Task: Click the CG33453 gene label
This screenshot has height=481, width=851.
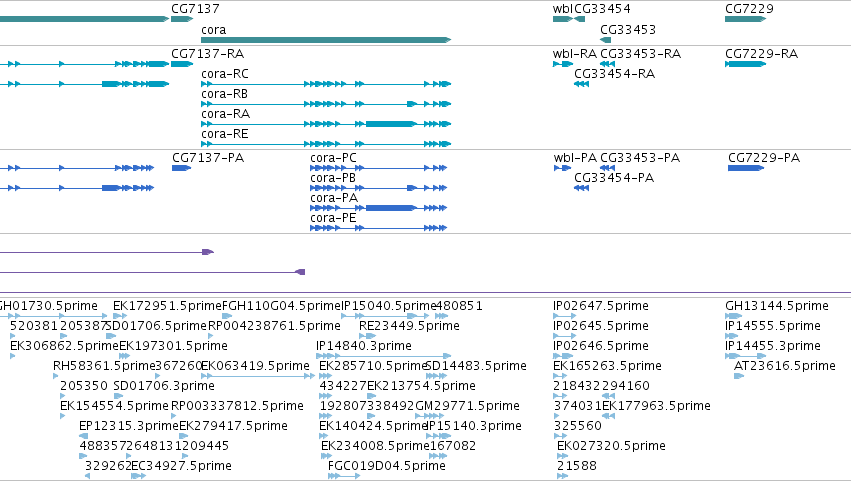Action: coord(628,29)
